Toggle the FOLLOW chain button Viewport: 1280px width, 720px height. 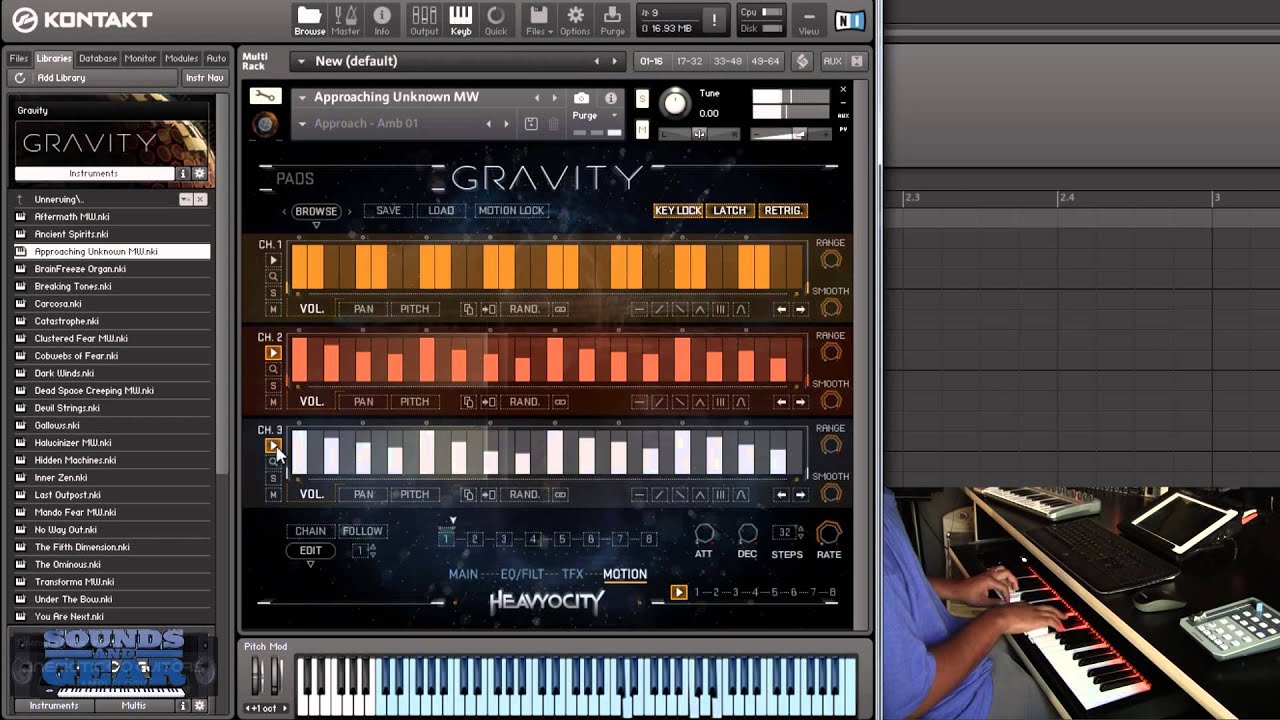pos(362,531)
